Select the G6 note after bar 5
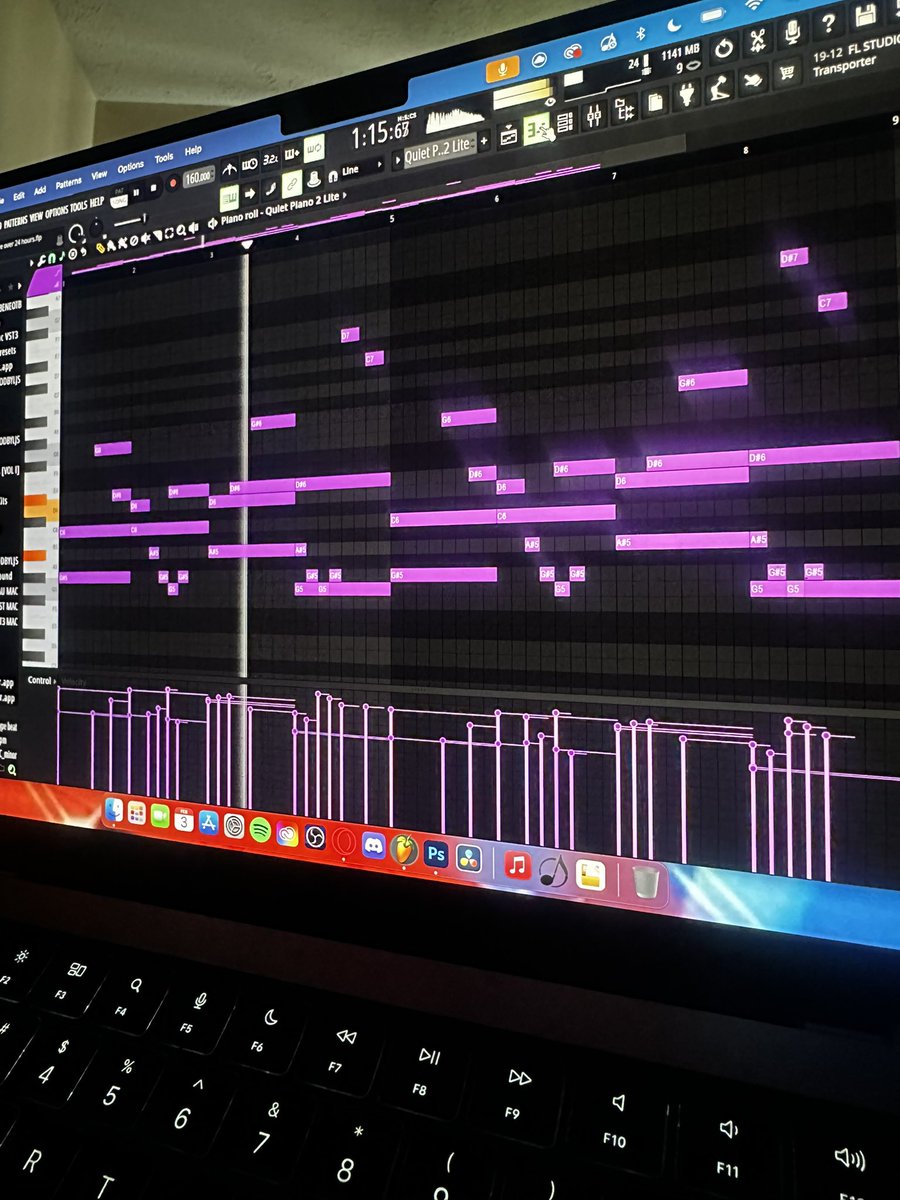900x1200 pixels. pos(468,417)
